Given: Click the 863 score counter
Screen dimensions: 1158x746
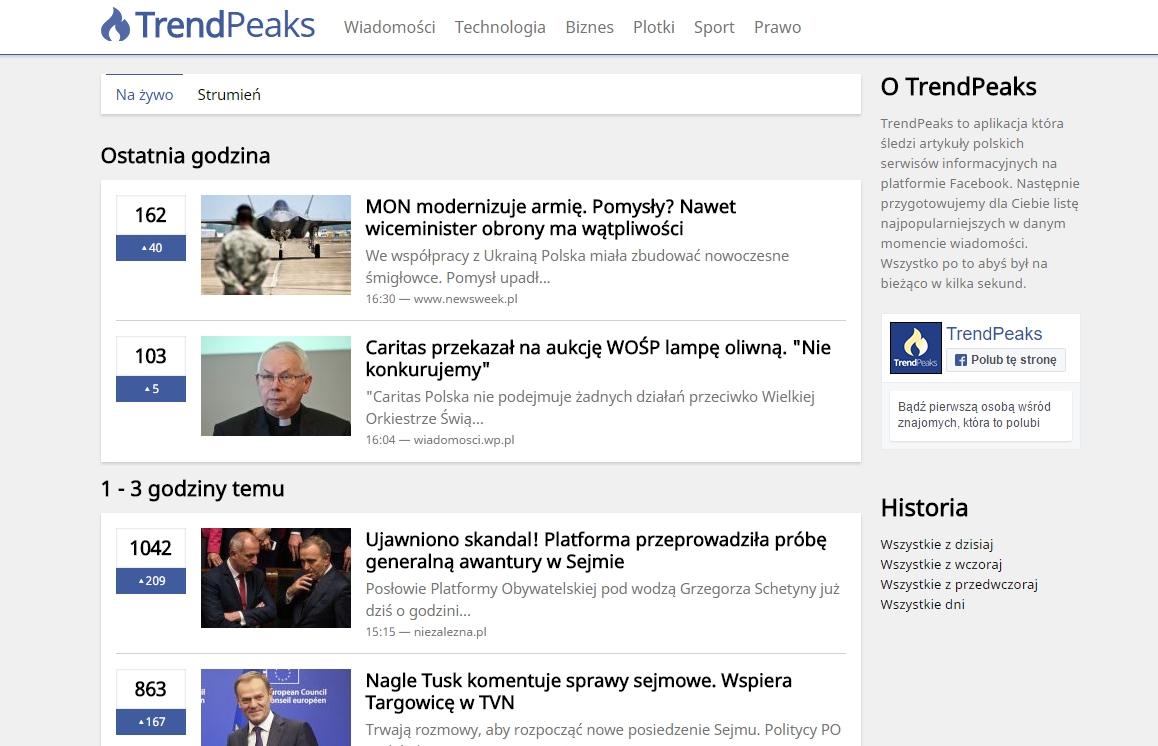Looking at the screenshot, I should [151, 689].
